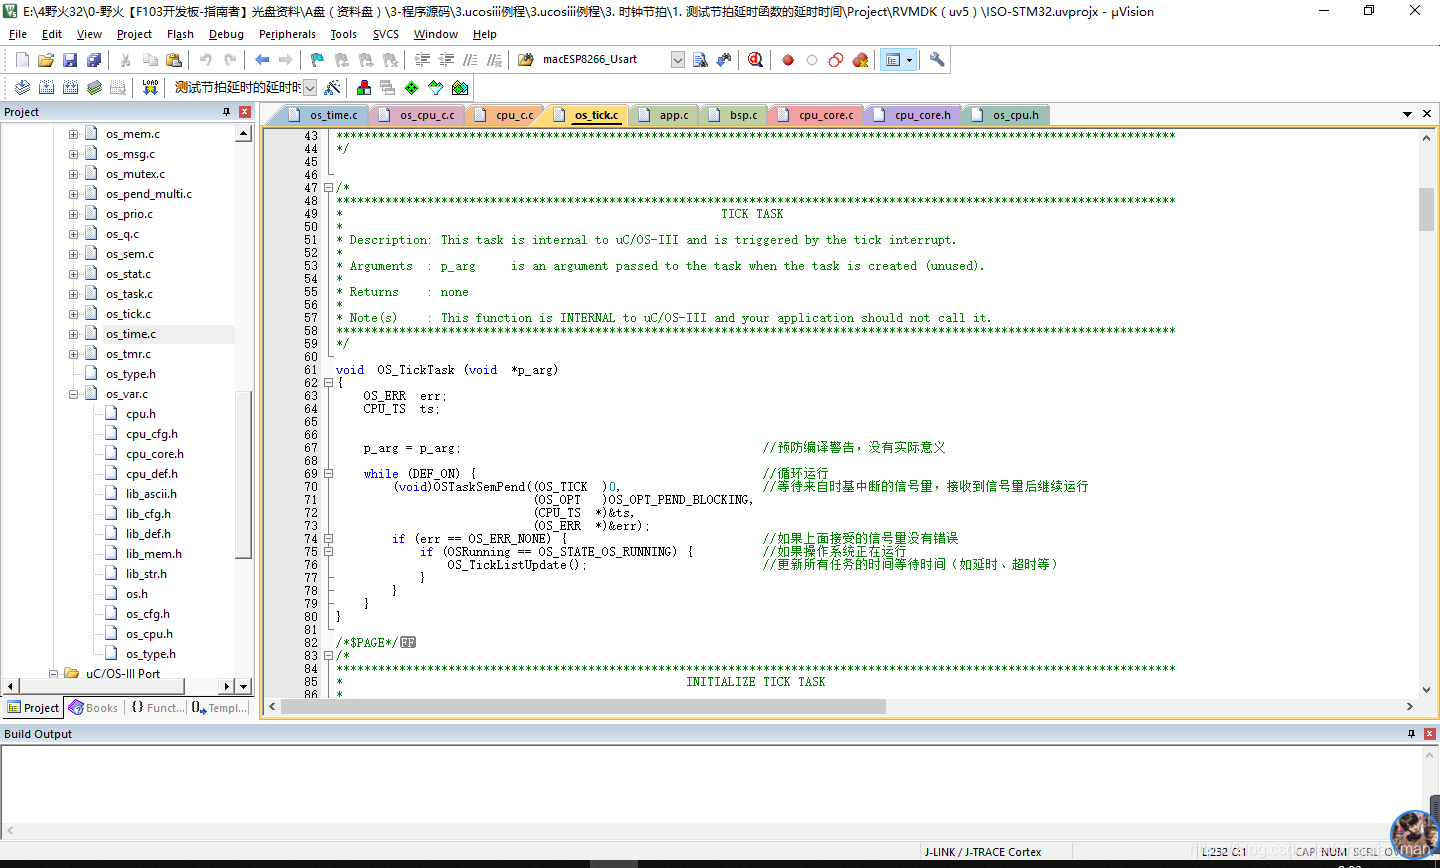Open Options for Target with the magic wand icon
Screen dimensions: 1440x868
coord(333,88)
